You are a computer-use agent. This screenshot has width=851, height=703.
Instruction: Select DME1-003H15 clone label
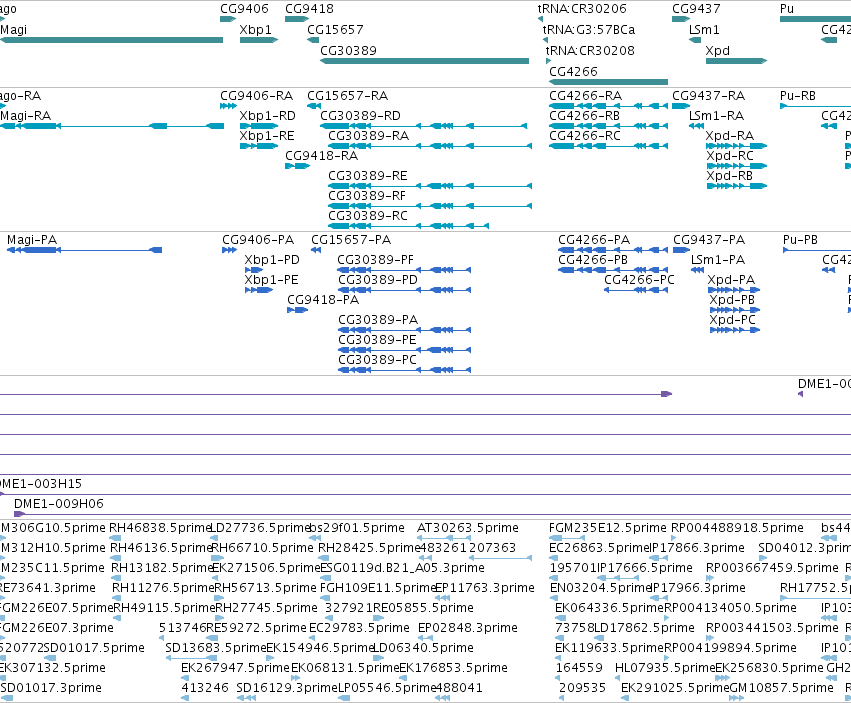(x=41, y=484)
